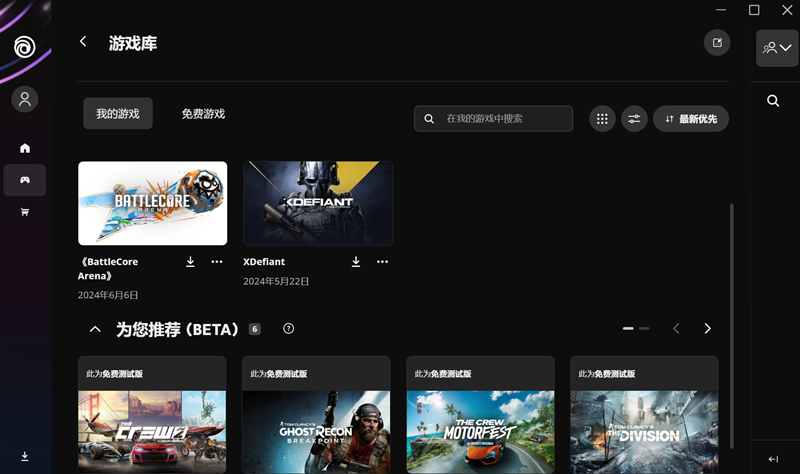Open the filter sliders icon

coord(634,119)
